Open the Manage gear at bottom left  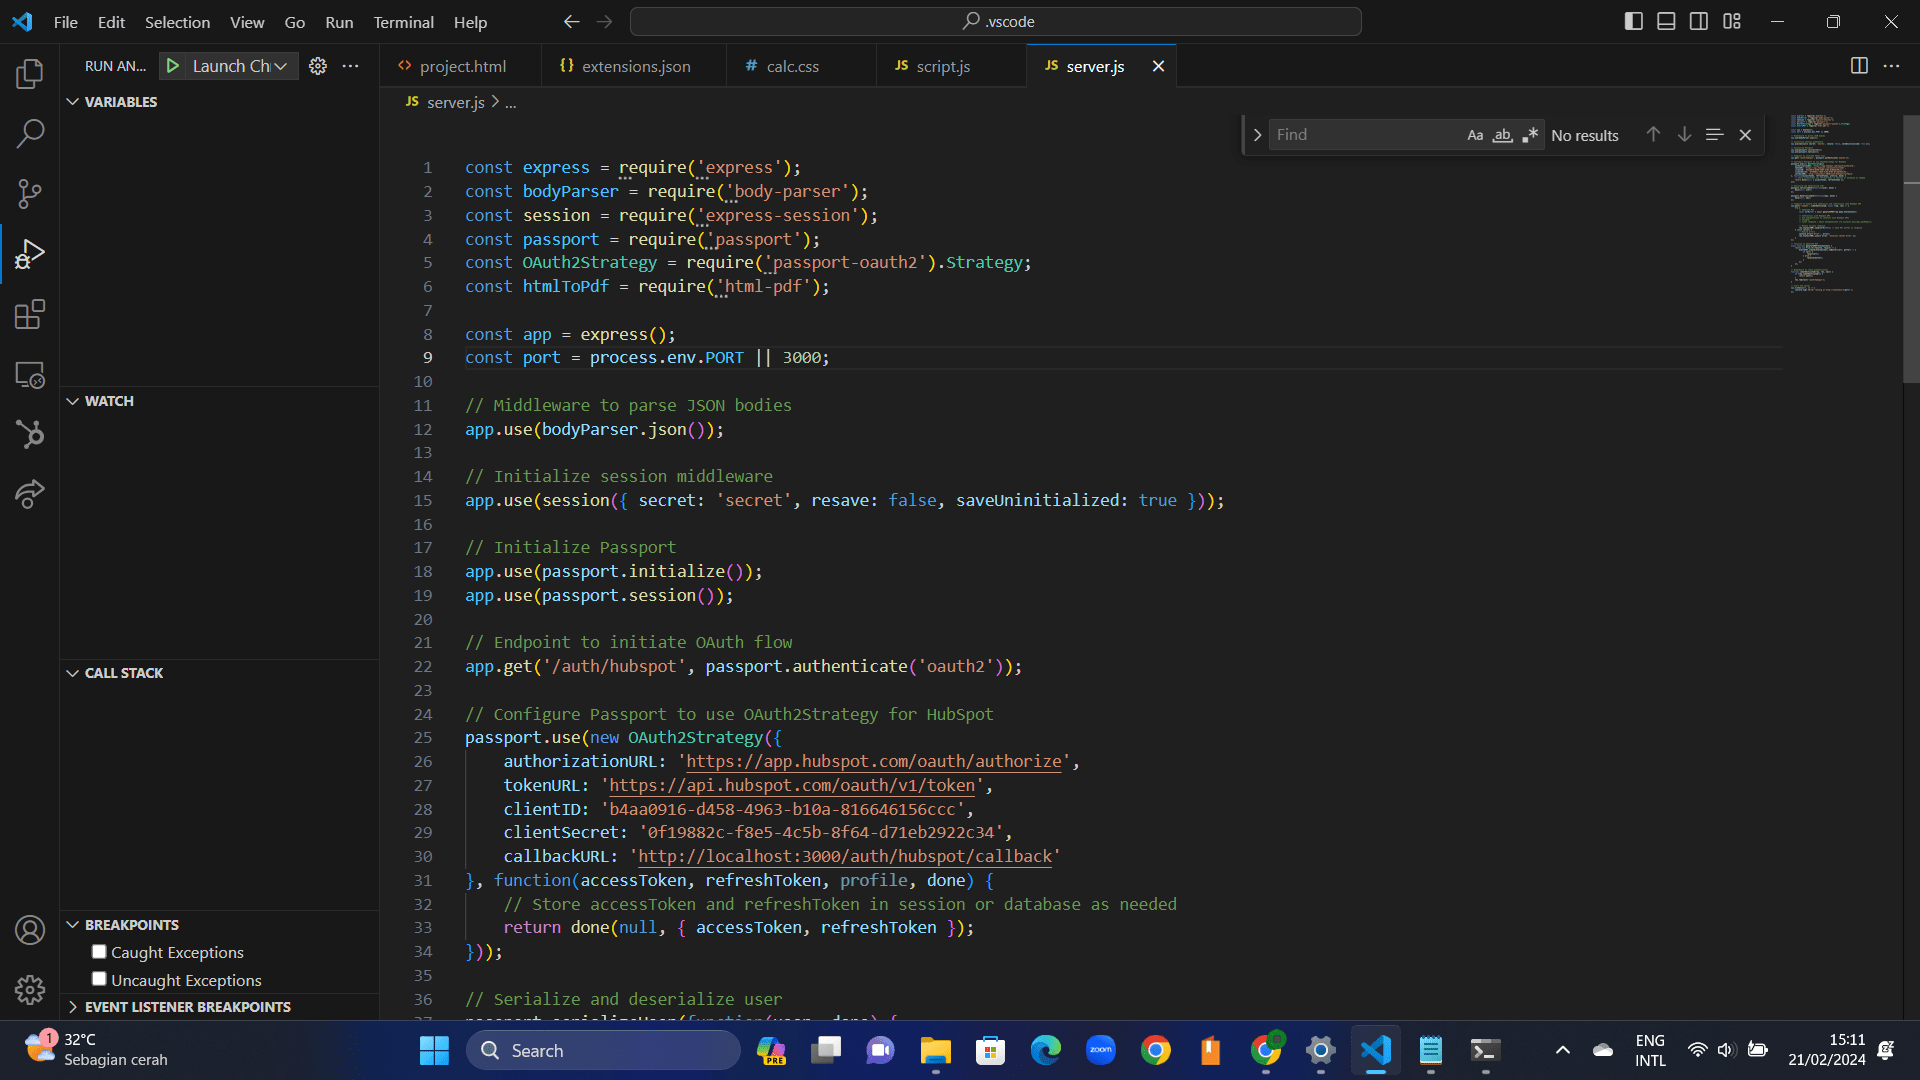point(30,990)
